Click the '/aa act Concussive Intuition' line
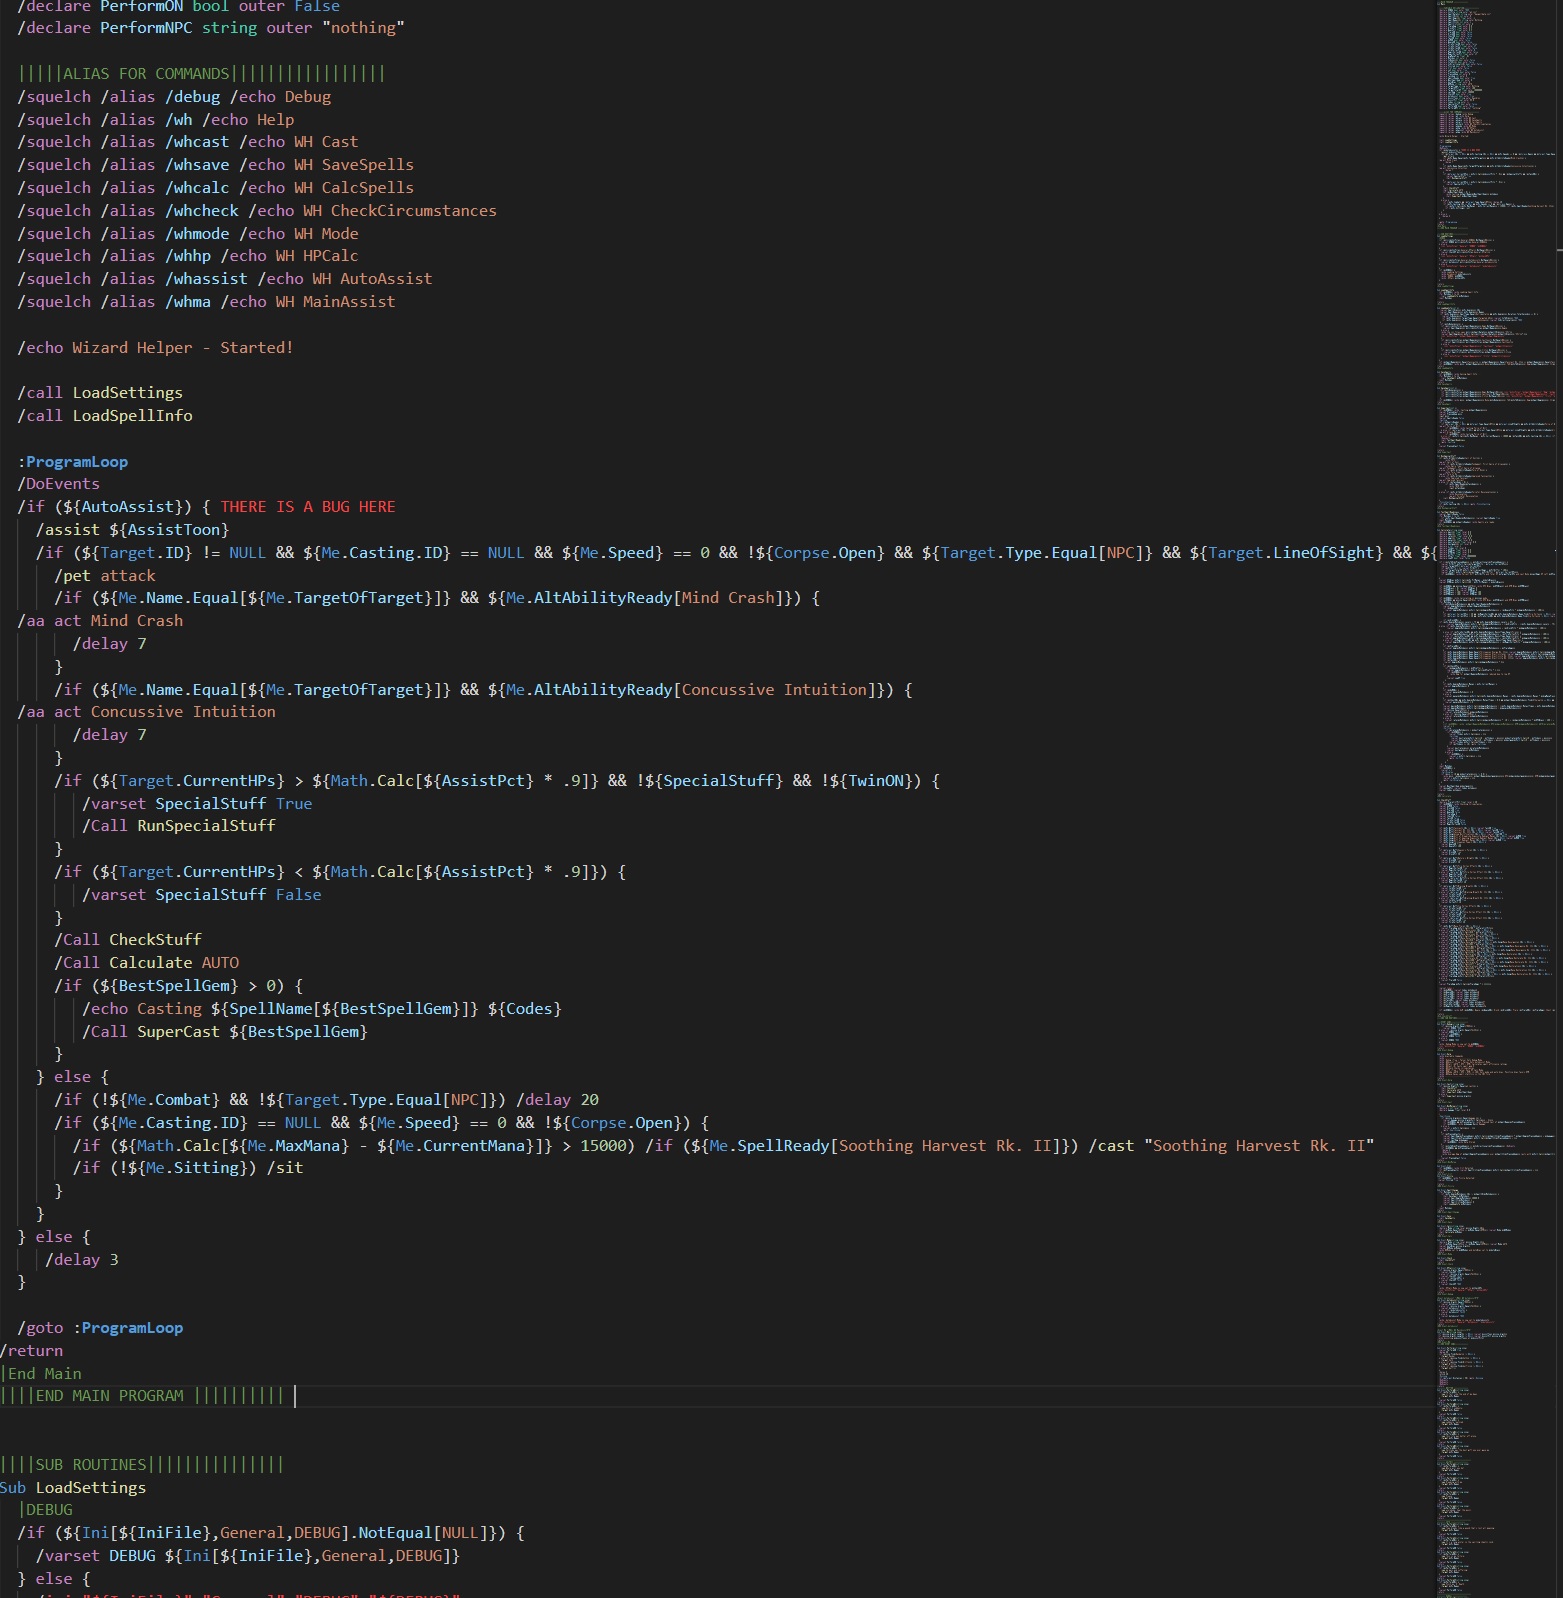 click(146, 712)
